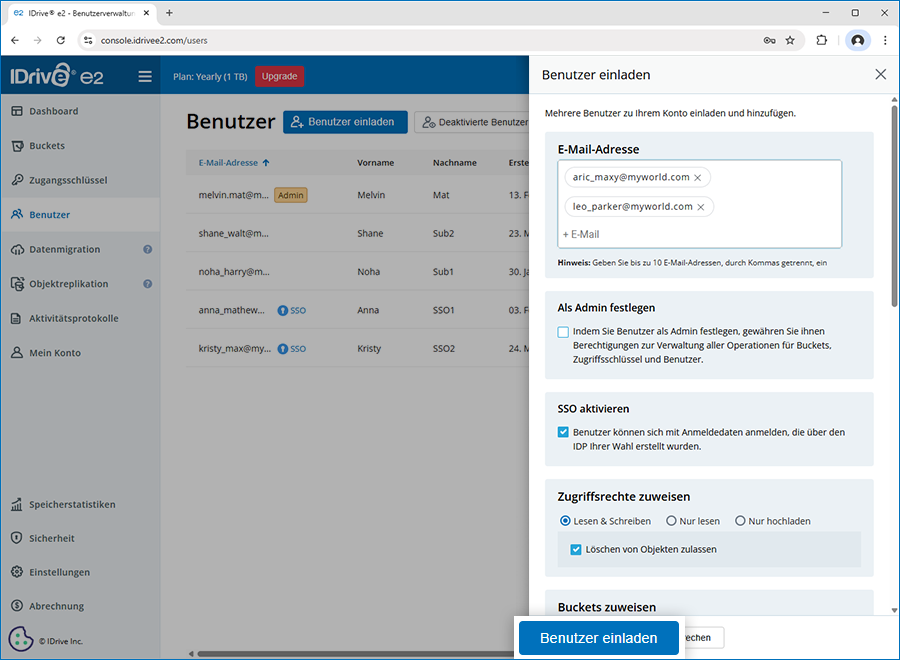Click the Objektreplikation help icon
900x660 pixels.
coord(147,284)
